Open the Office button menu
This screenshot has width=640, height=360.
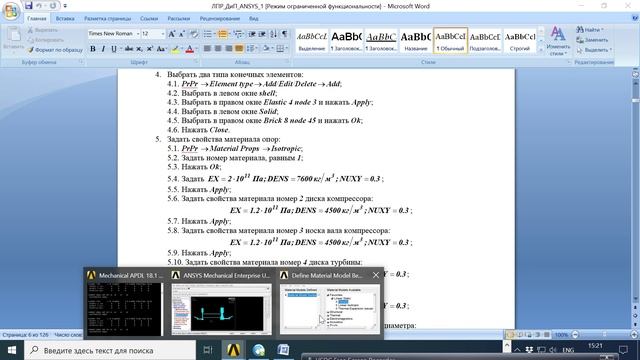click(11, 11)
